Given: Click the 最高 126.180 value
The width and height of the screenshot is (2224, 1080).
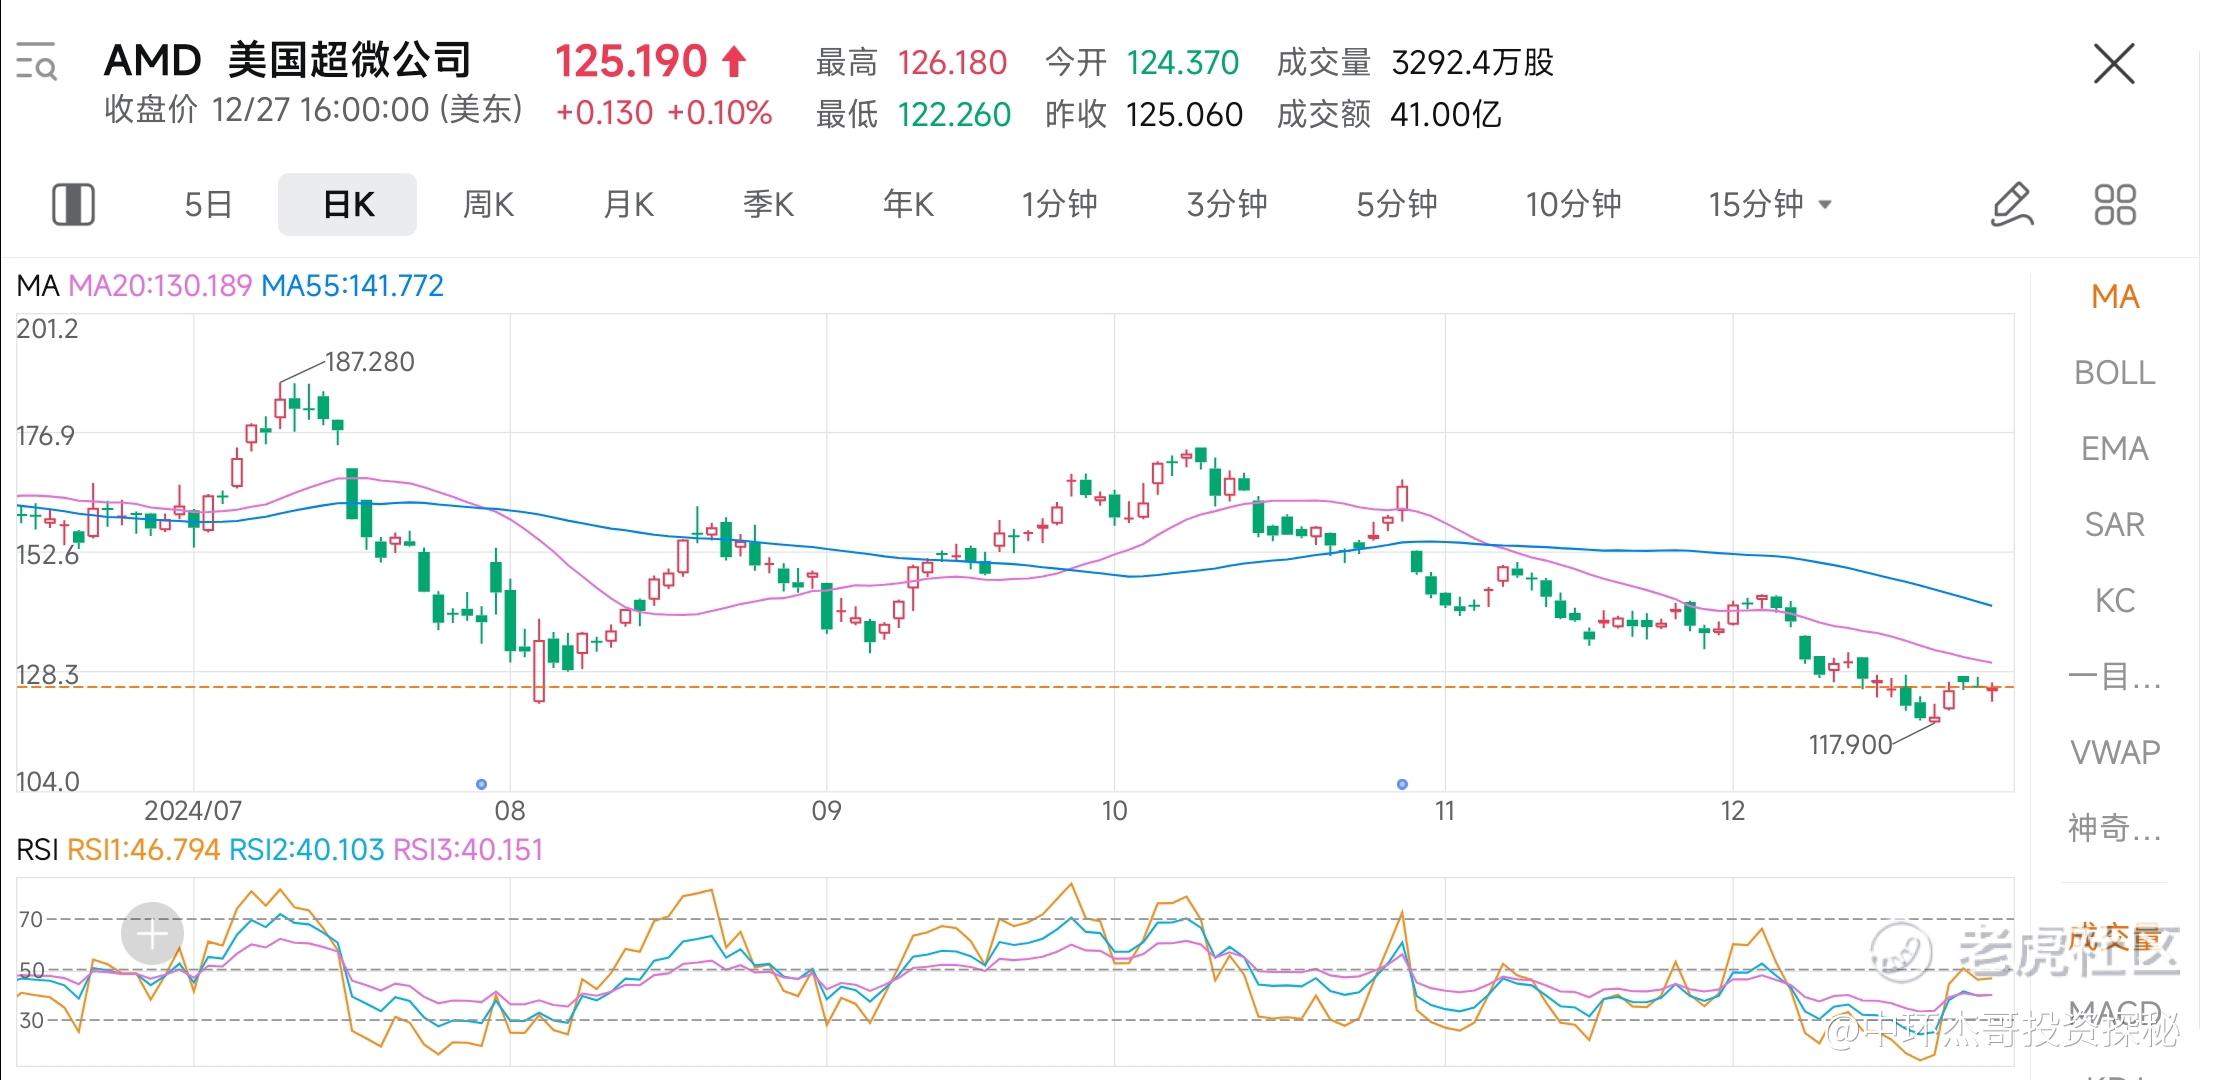Looking at the screenshot, I should (x=952, y=63).
